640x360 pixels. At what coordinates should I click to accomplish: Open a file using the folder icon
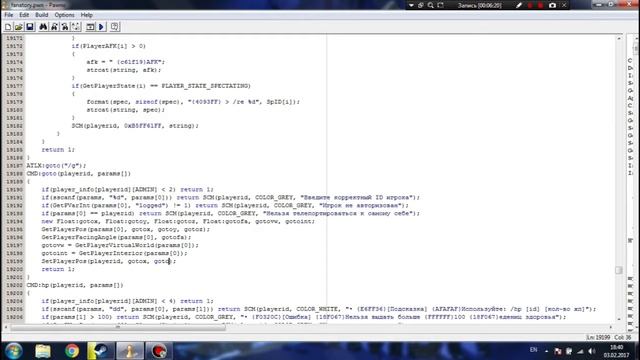tap(19, 27)
